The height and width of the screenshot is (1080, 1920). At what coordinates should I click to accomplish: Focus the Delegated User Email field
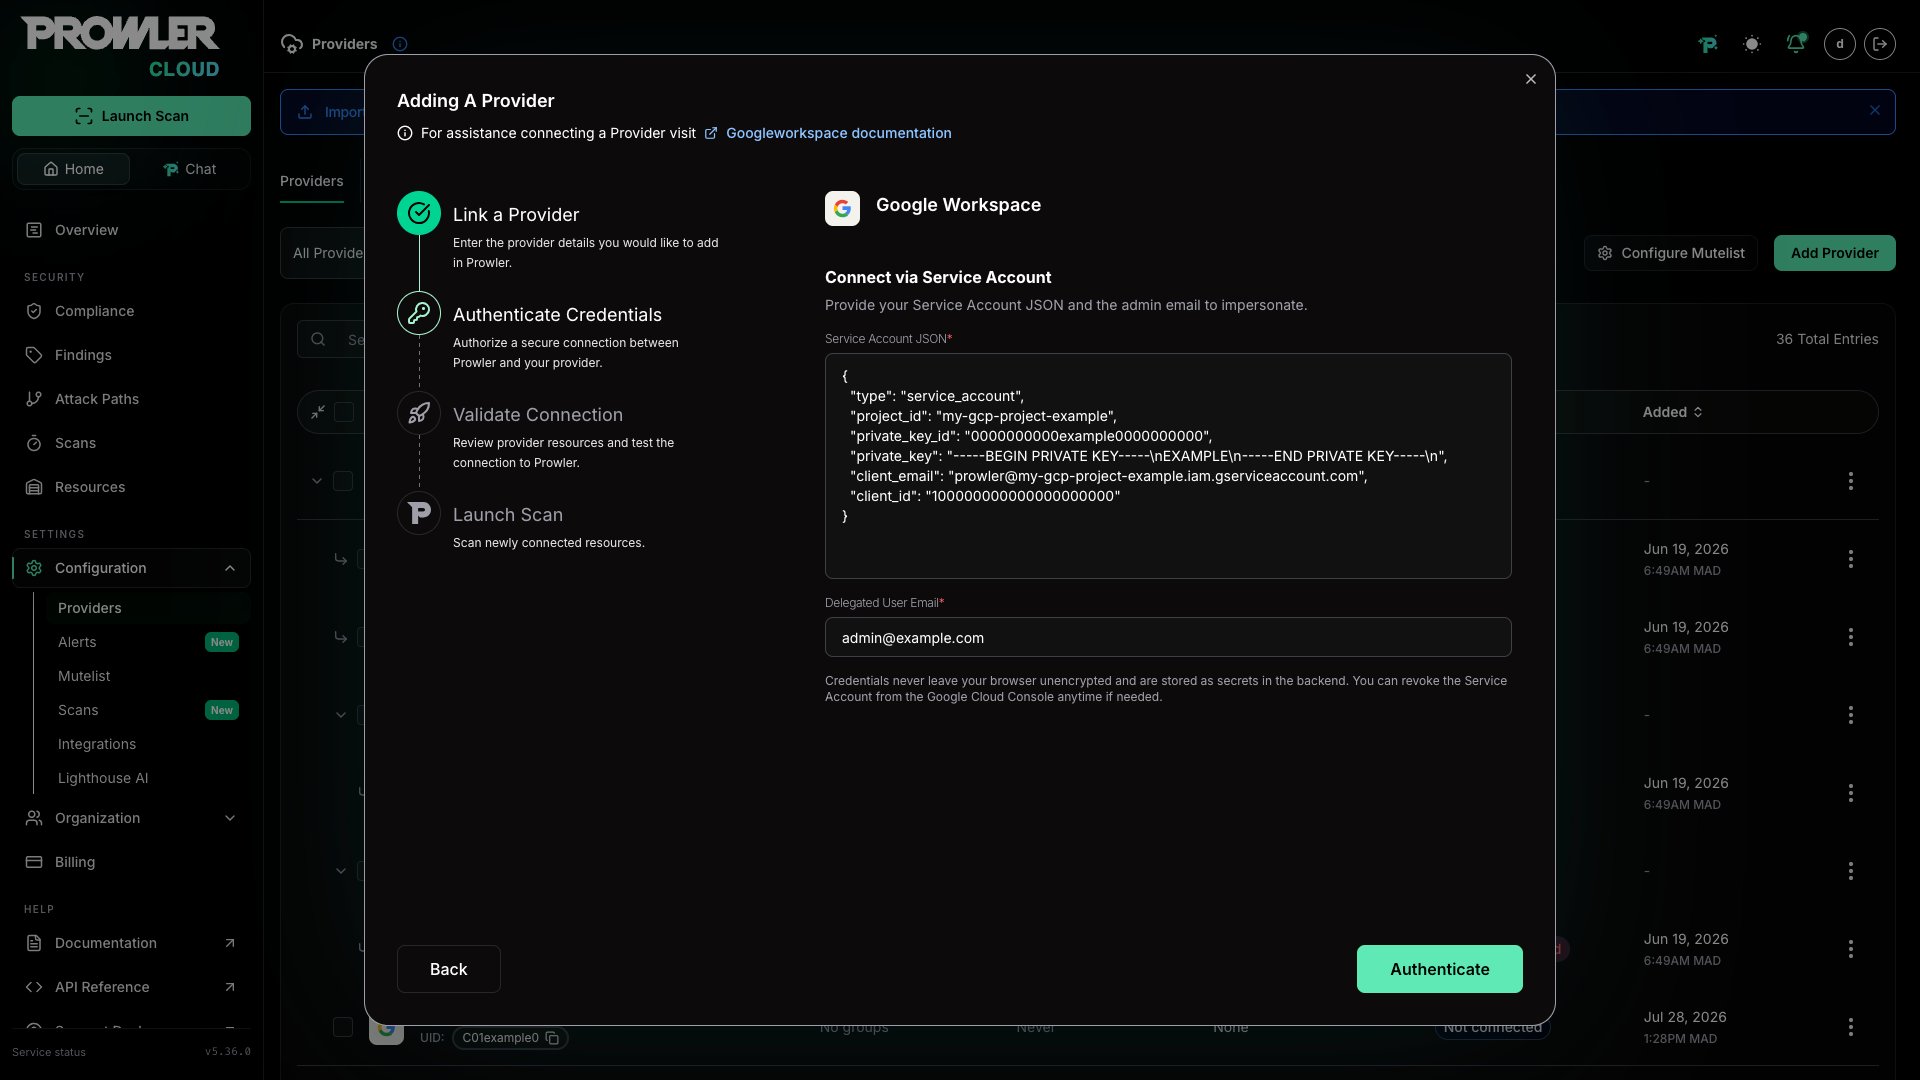point(1168,637)
